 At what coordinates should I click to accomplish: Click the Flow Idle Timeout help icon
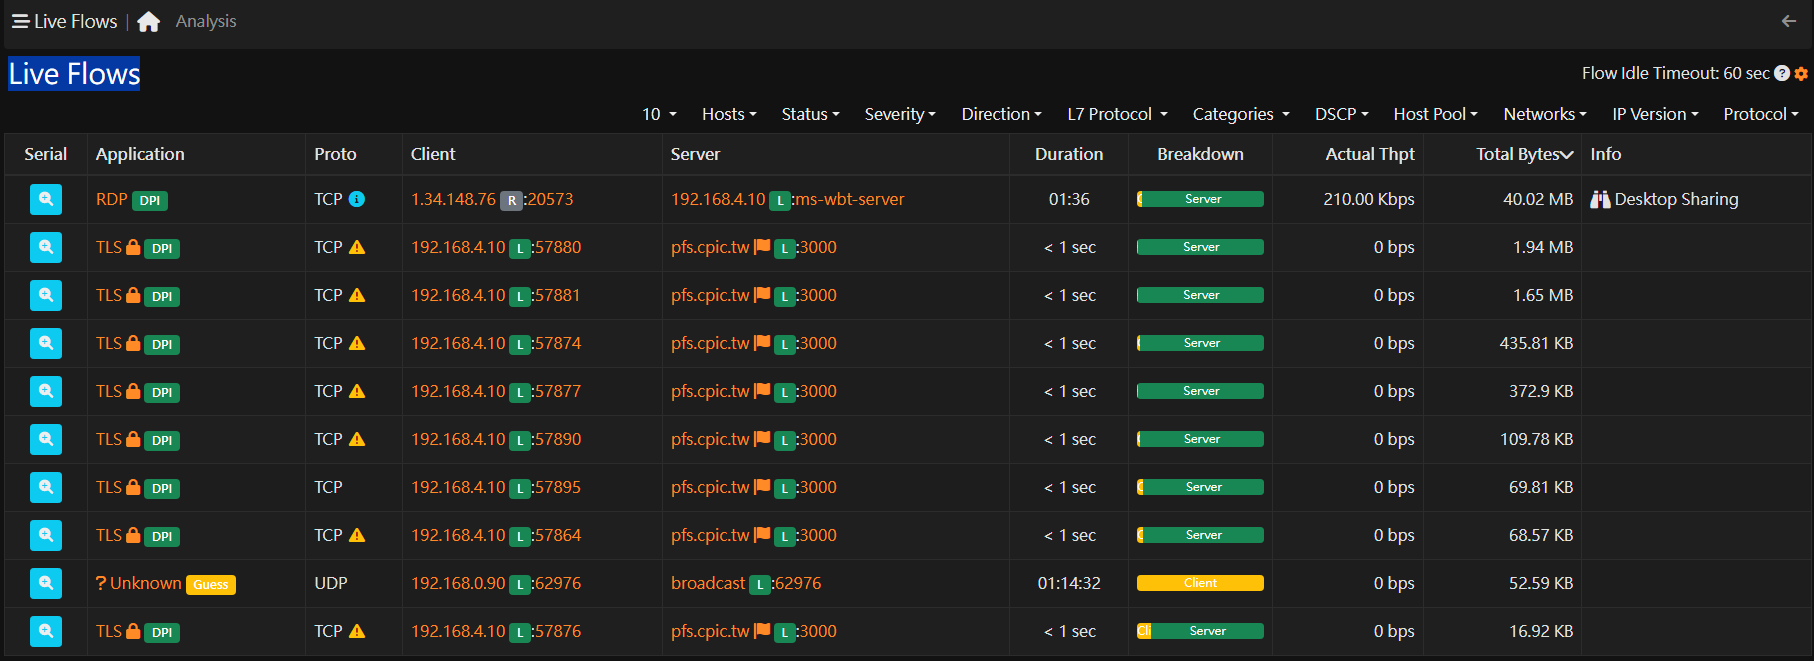click(1782, 73)
